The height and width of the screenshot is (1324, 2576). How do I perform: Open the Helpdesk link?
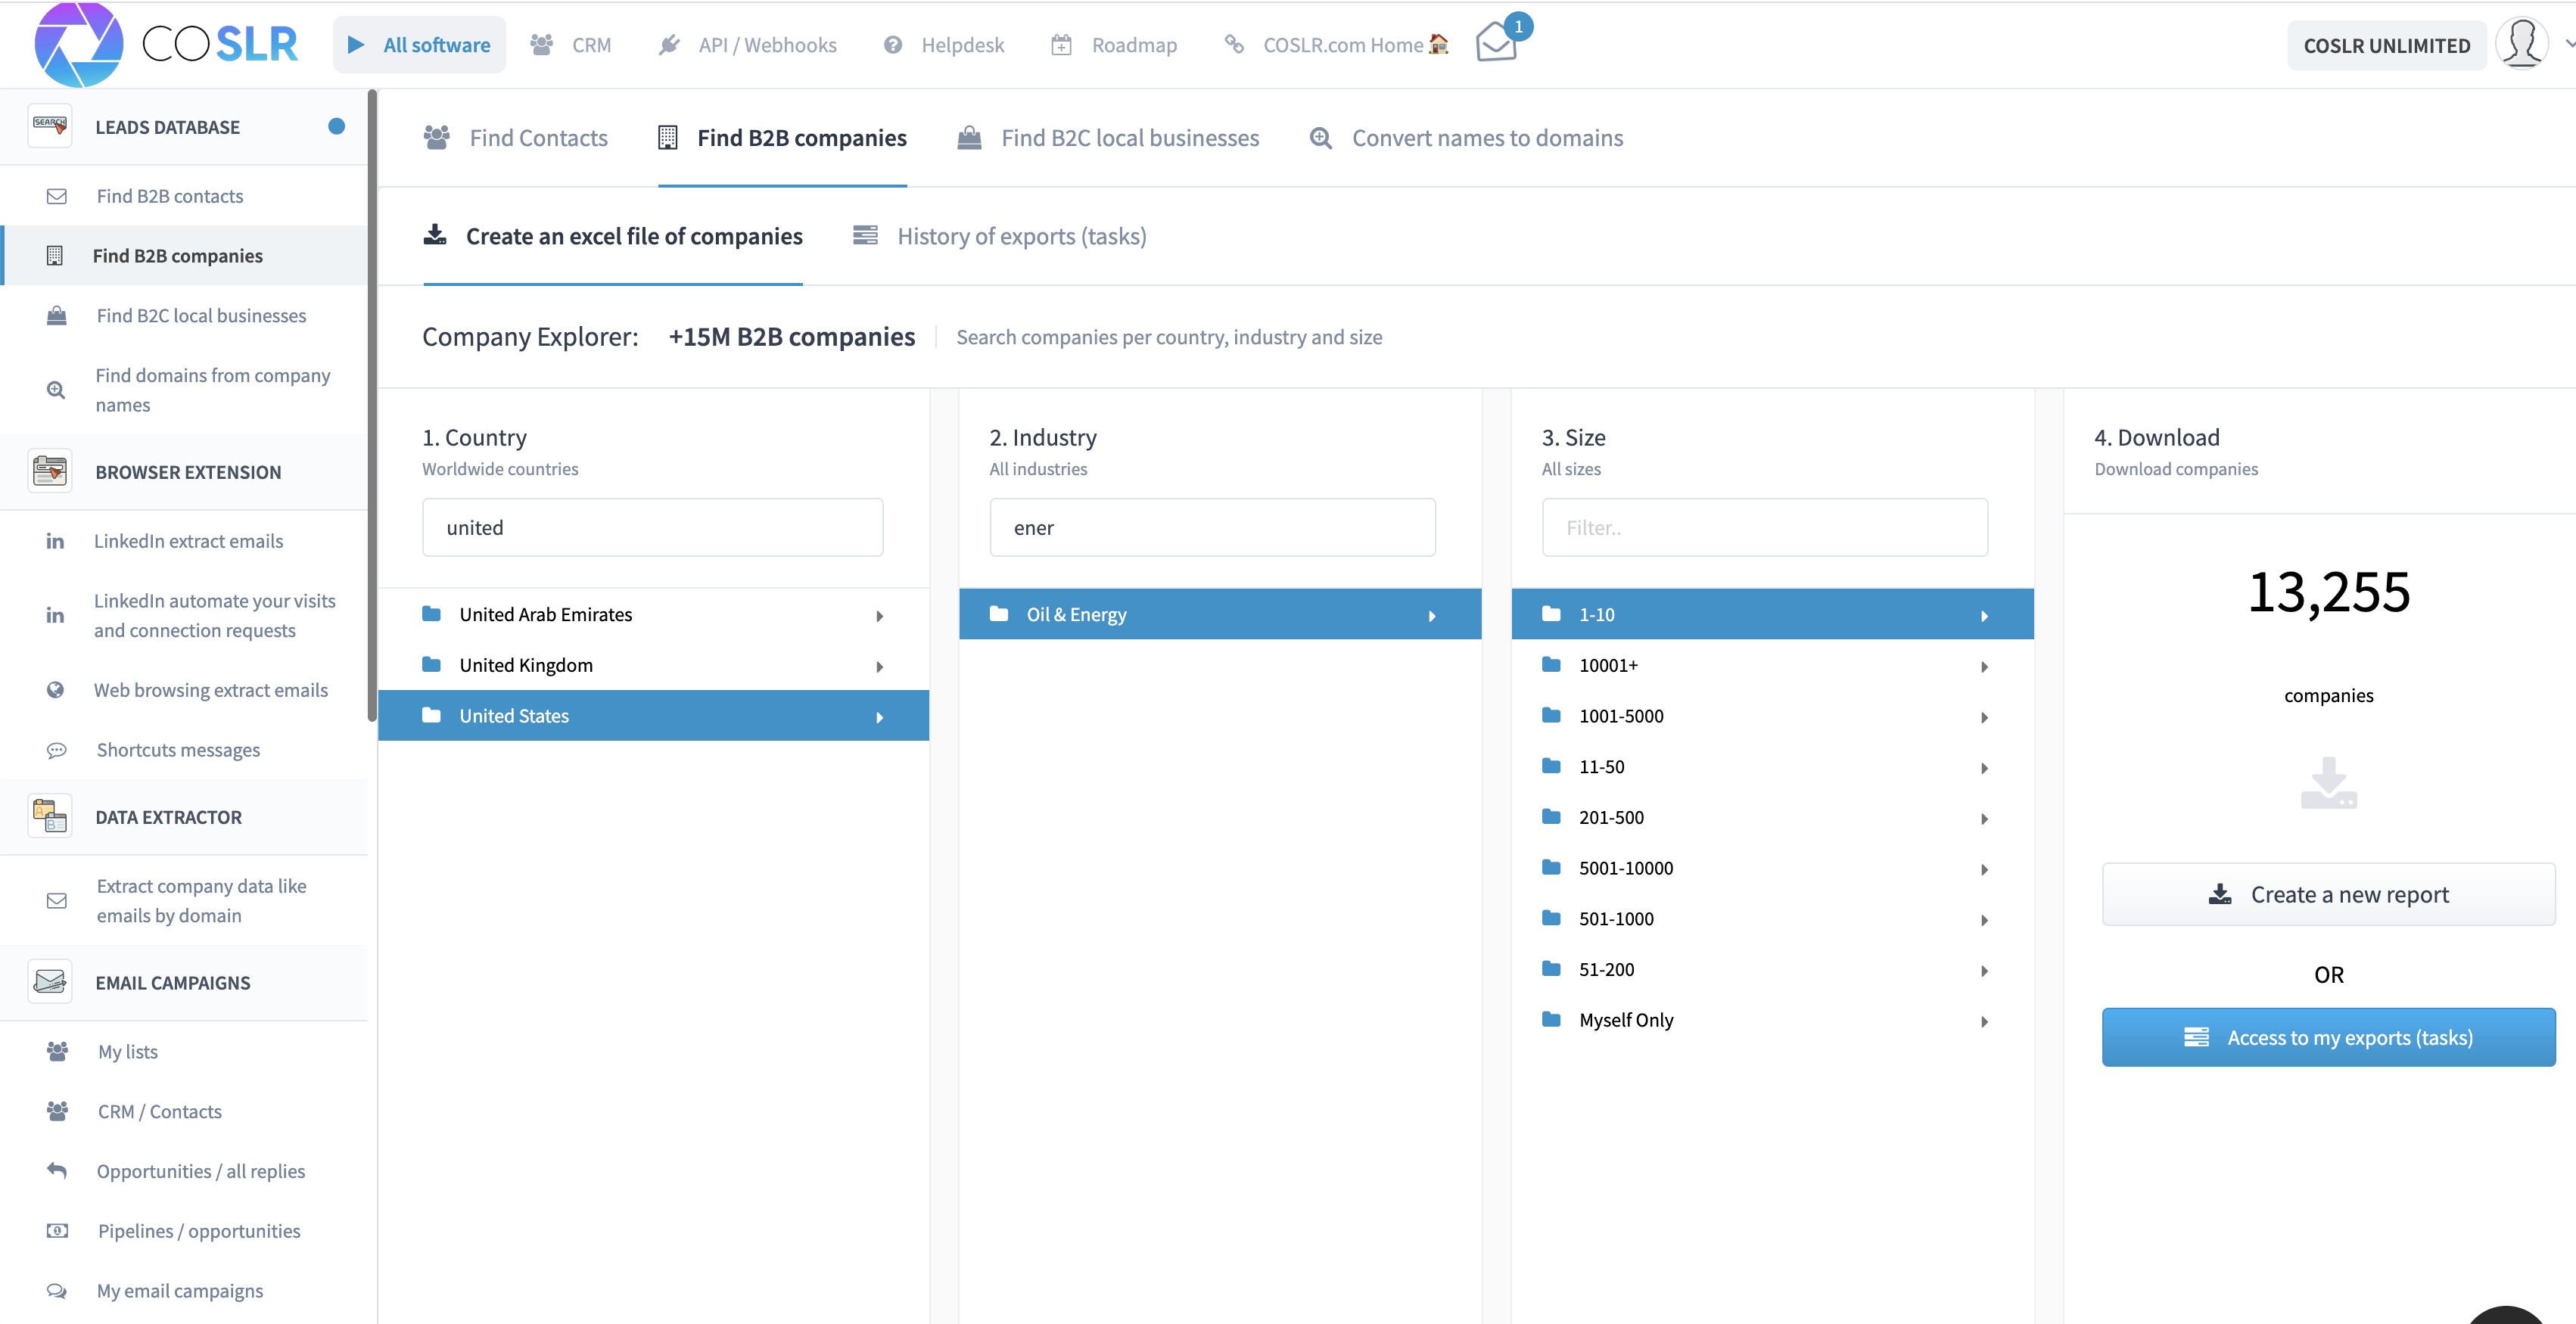point(944,45)
